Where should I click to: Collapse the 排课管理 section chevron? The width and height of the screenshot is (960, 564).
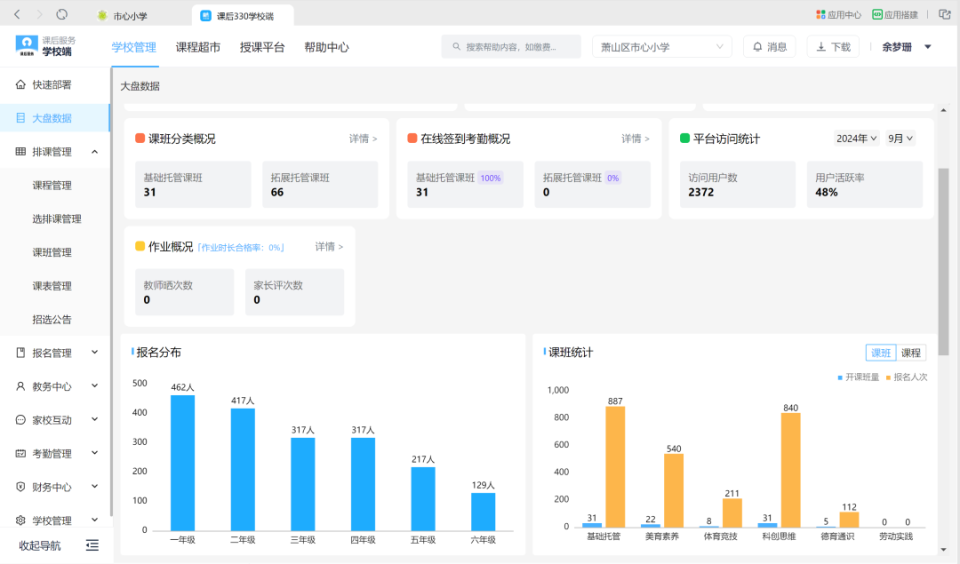tap(94, 151)
